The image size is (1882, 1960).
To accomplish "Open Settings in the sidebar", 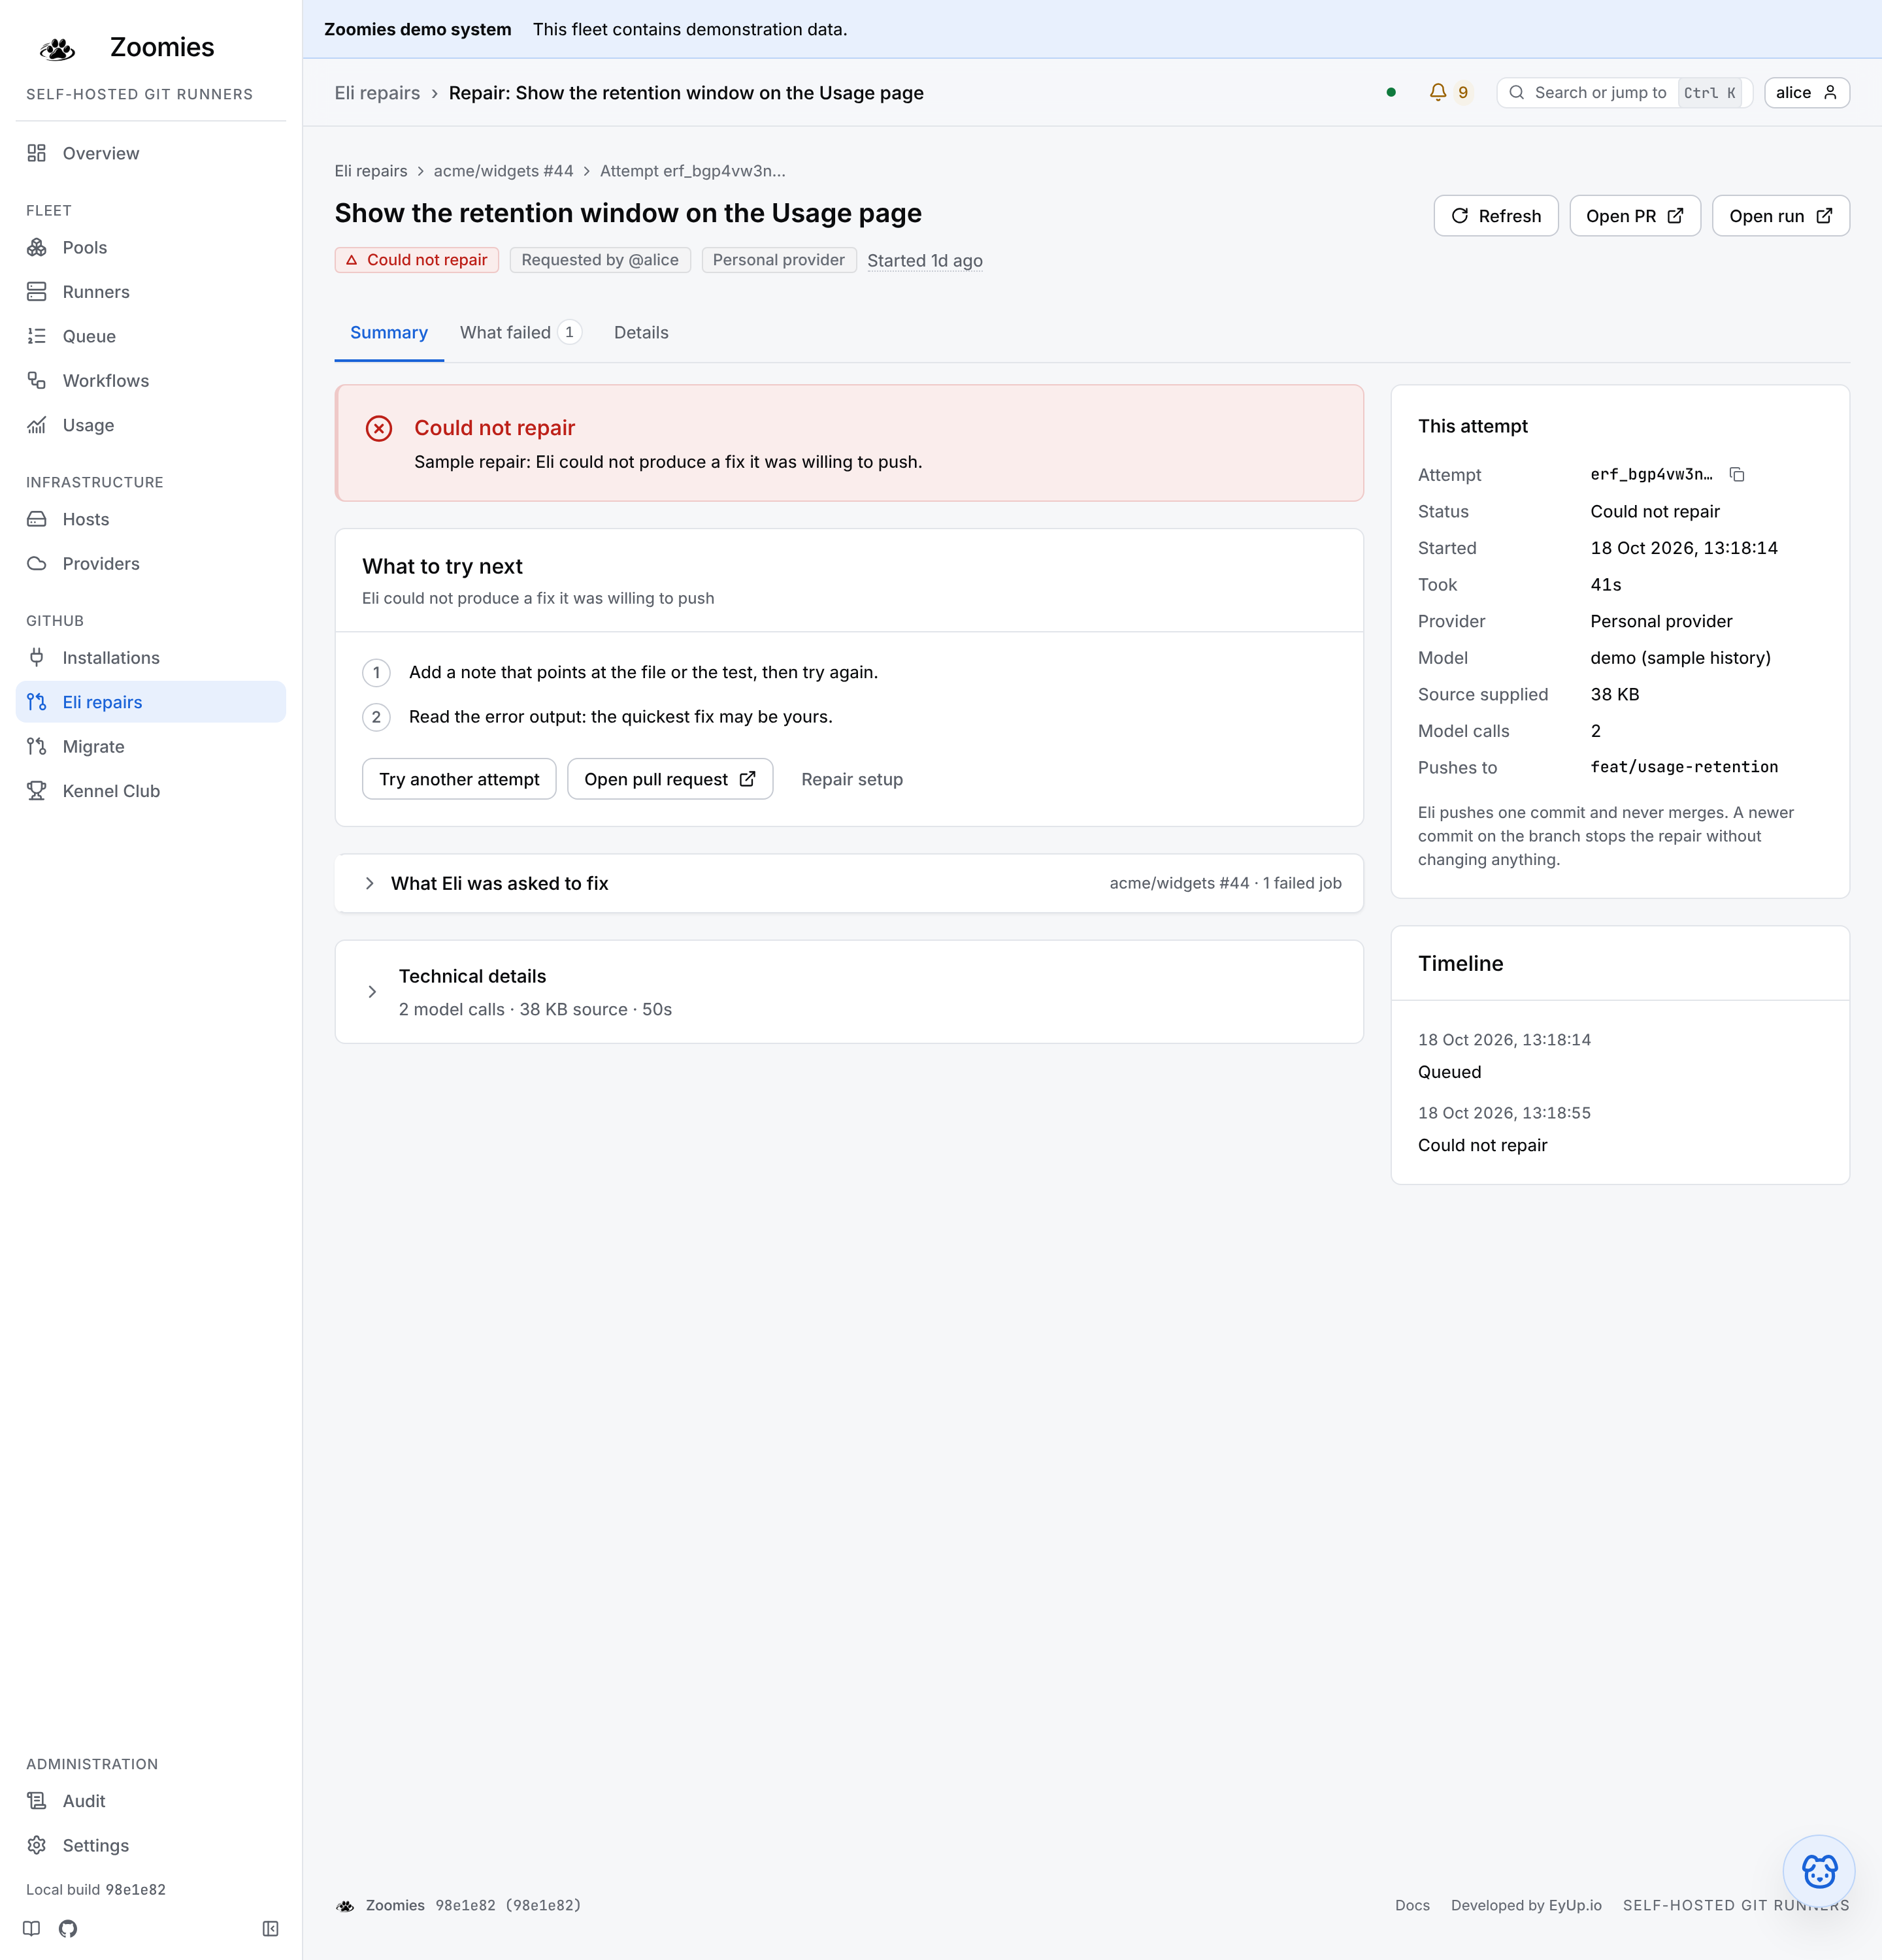I will coord(151,1845).
